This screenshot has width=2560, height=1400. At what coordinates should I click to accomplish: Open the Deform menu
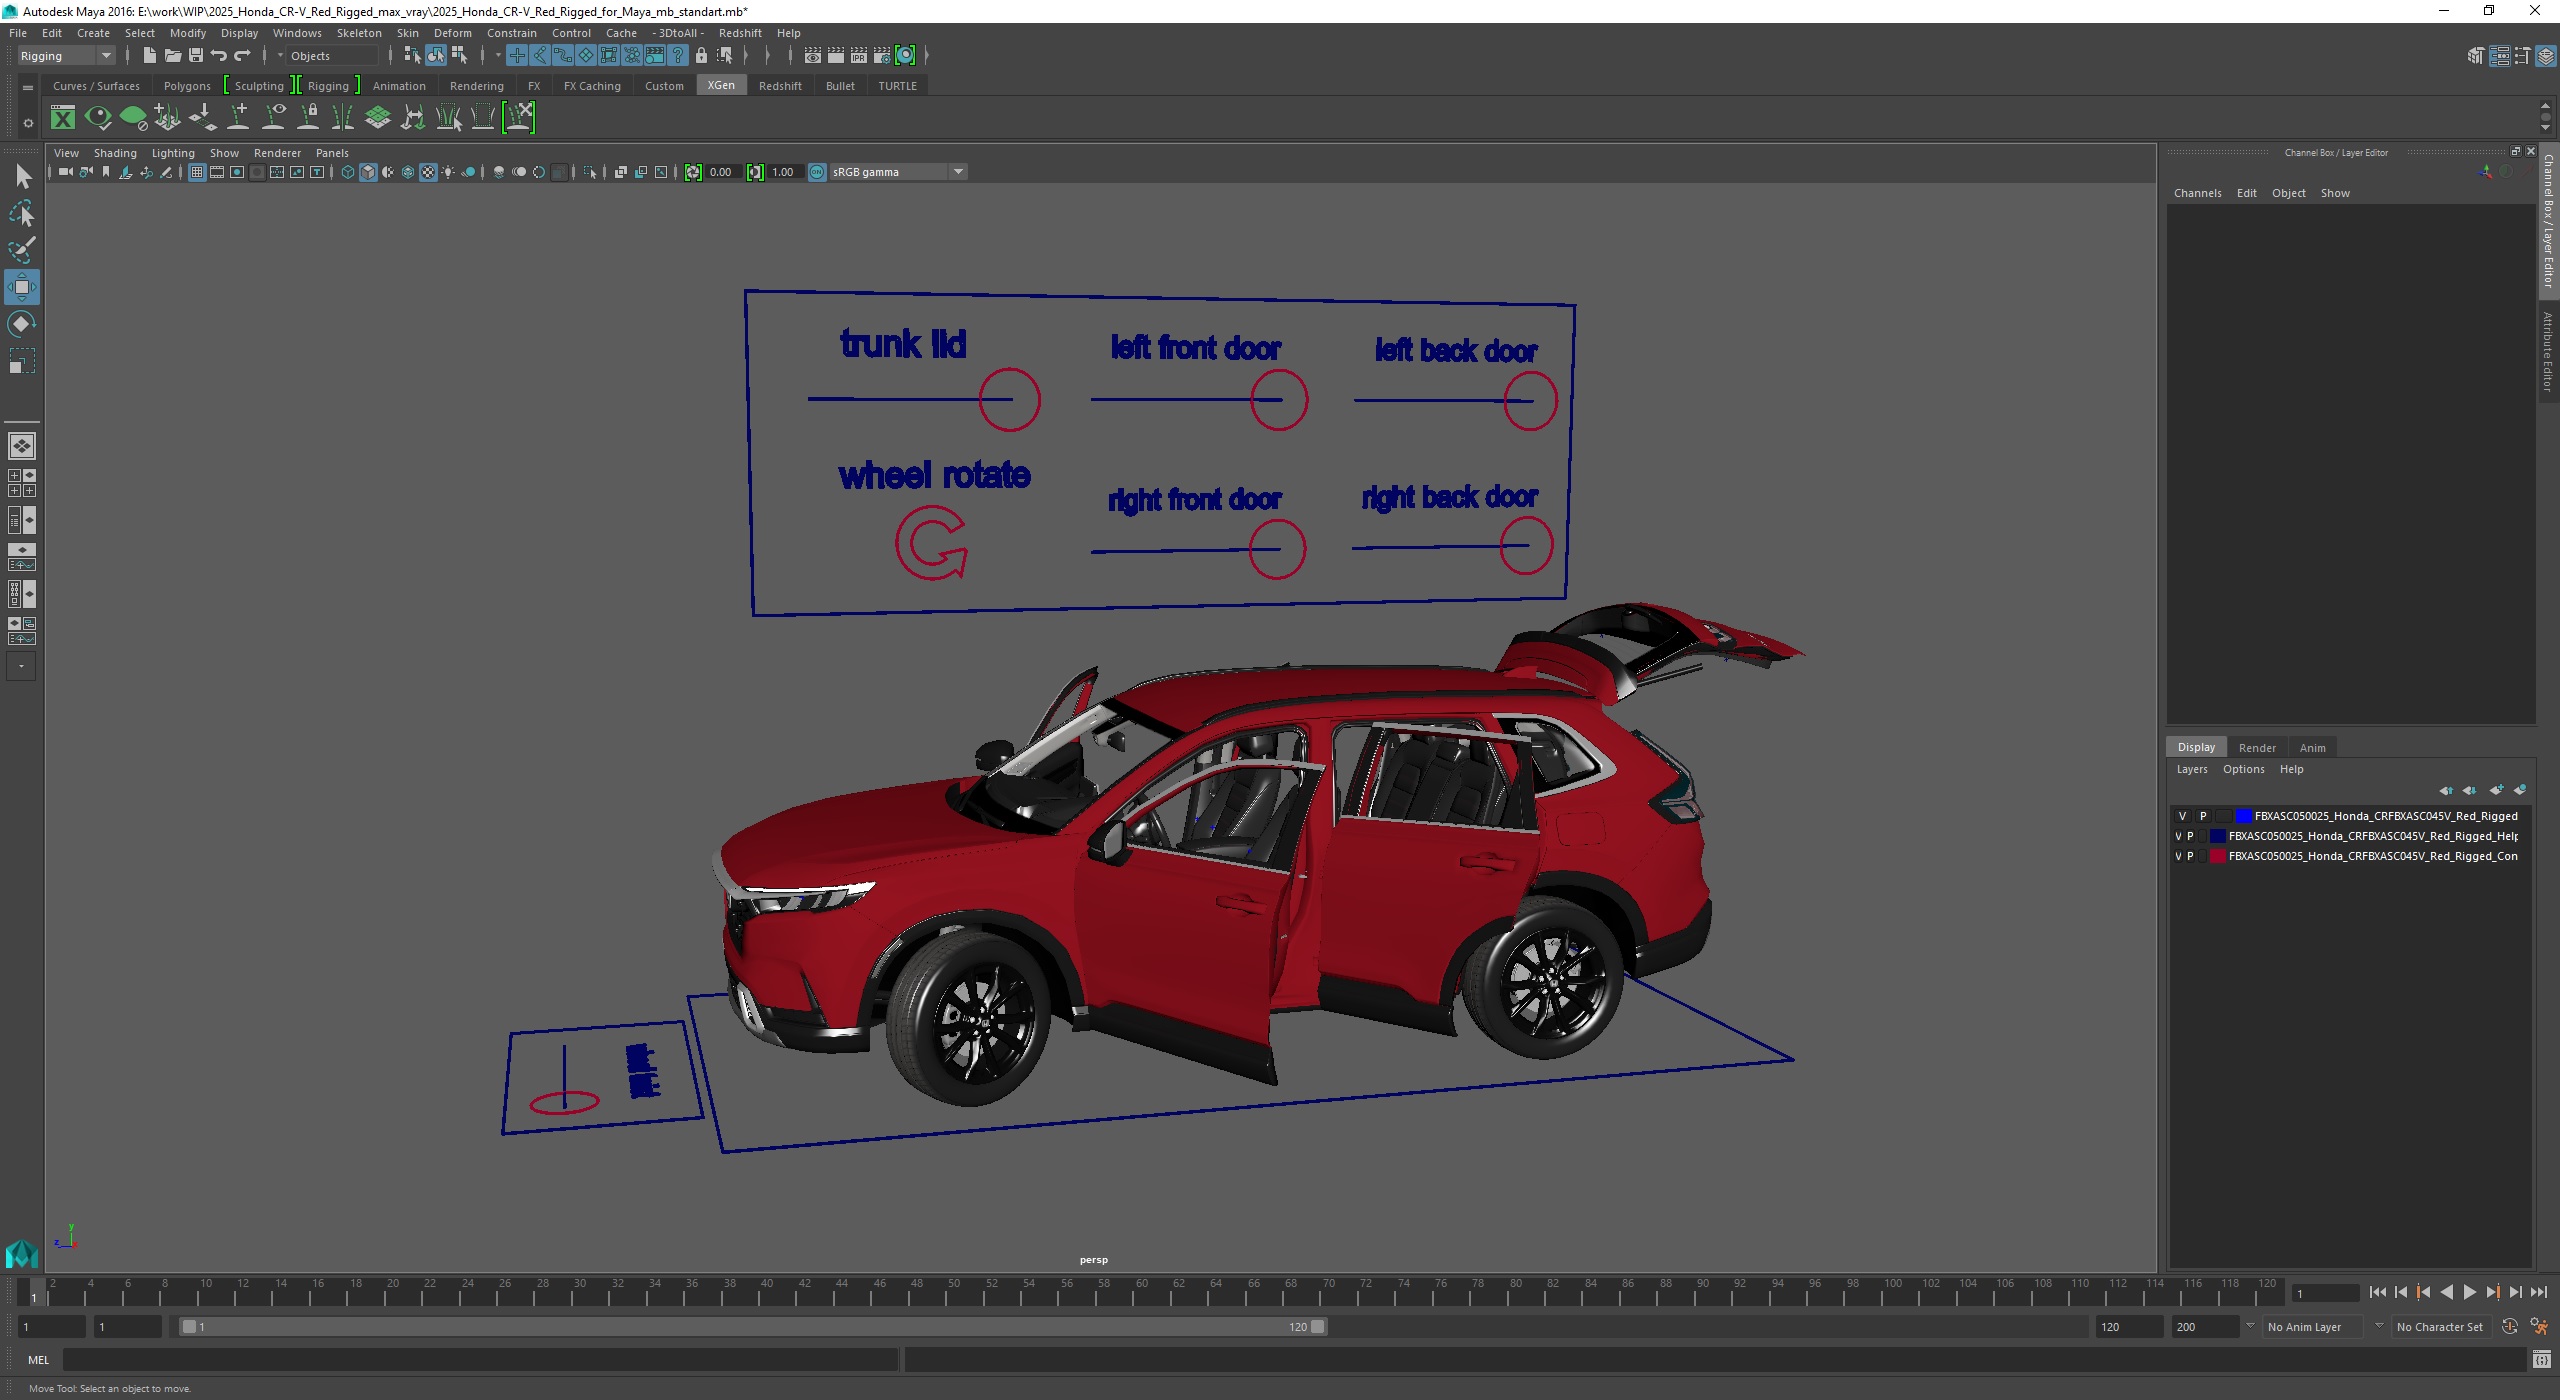point(452,33)
